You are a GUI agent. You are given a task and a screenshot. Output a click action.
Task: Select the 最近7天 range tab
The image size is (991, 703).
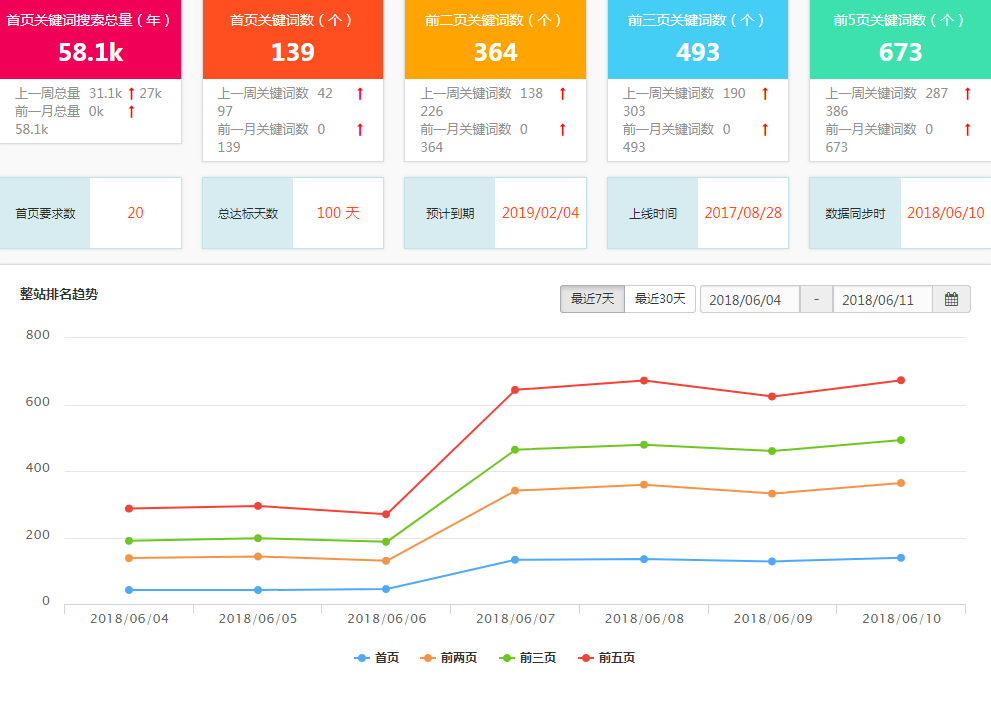click(x=592, y=299)
